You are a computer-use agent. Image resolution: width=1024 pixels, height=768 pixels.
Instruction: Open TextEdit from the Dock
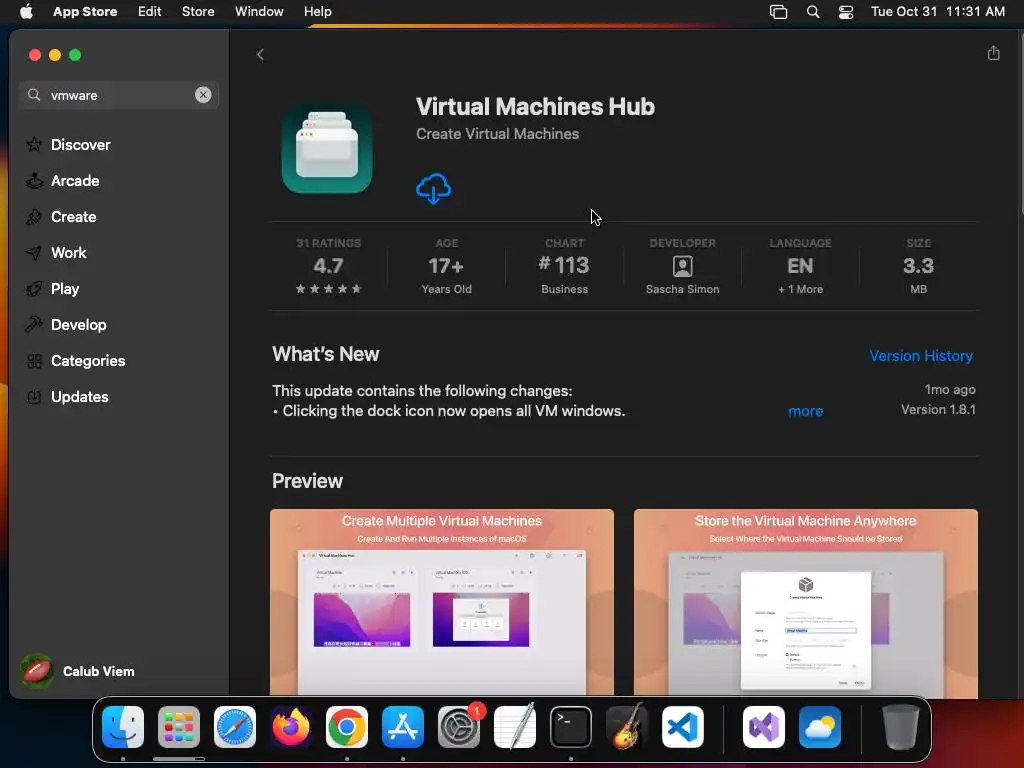[x=515, y=727]
